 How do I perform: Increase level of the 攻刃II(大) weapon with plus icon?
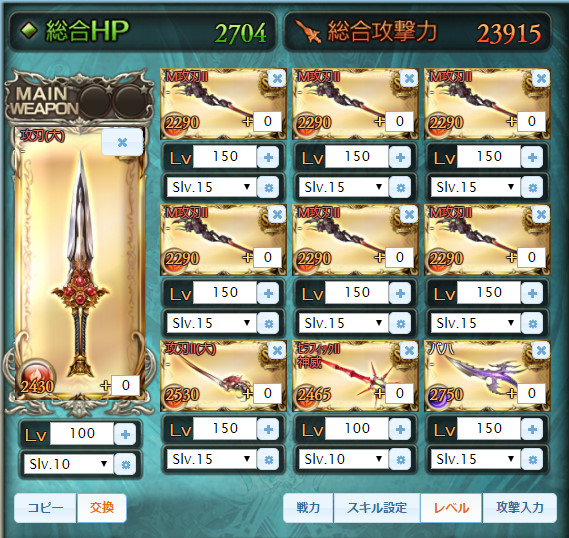(268, 429)
